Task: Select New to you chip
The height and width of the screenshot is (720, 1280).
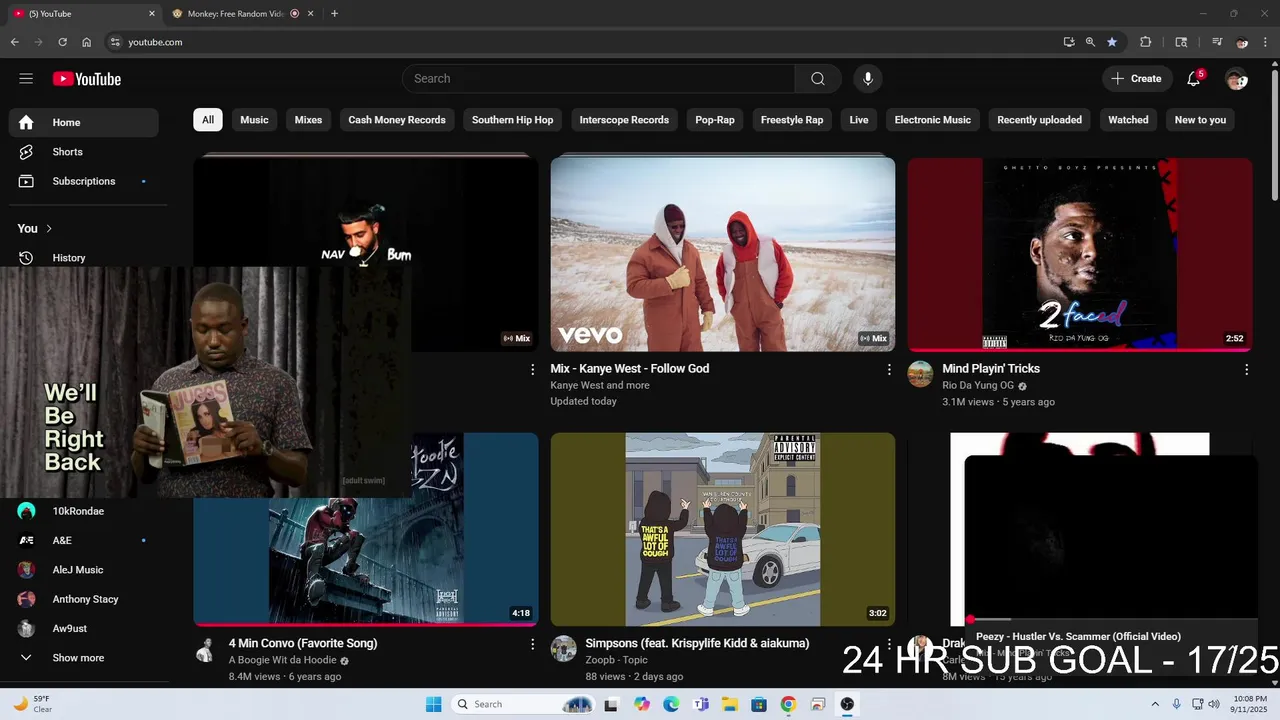Action: tap(1200, 120)
